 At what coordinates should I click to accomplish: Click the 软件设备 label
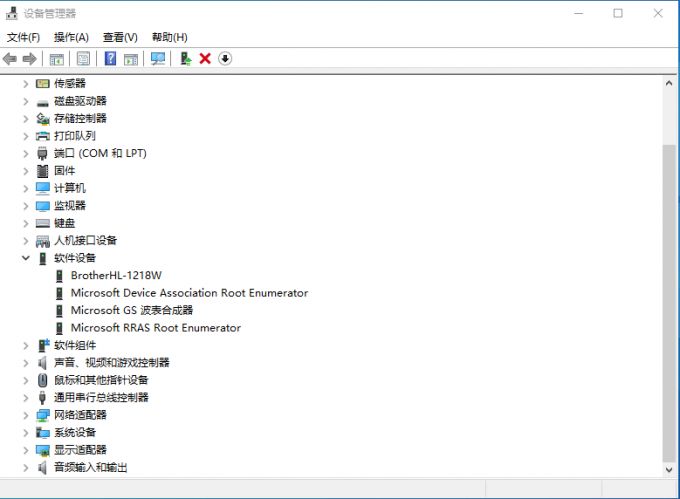pyautogui.click(x=75, y=258)
